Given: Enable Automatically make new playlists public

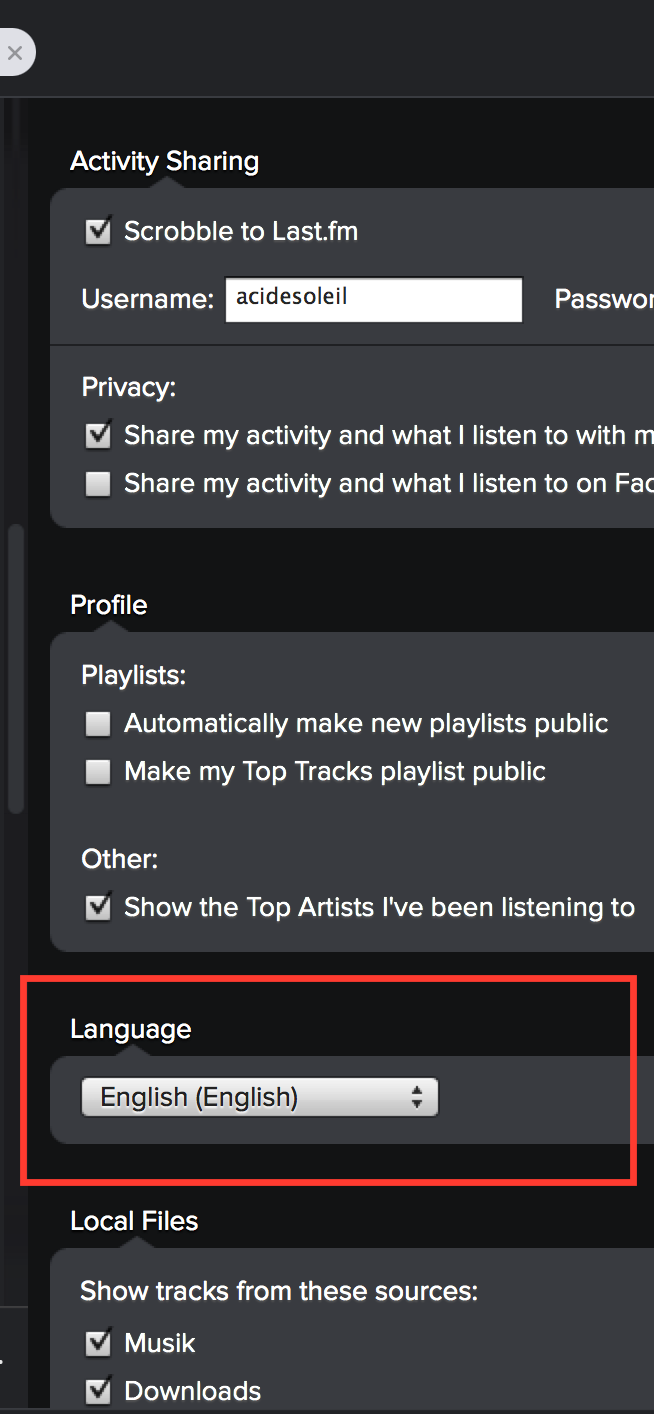Looking at the screenshot, I should (98, 724).
